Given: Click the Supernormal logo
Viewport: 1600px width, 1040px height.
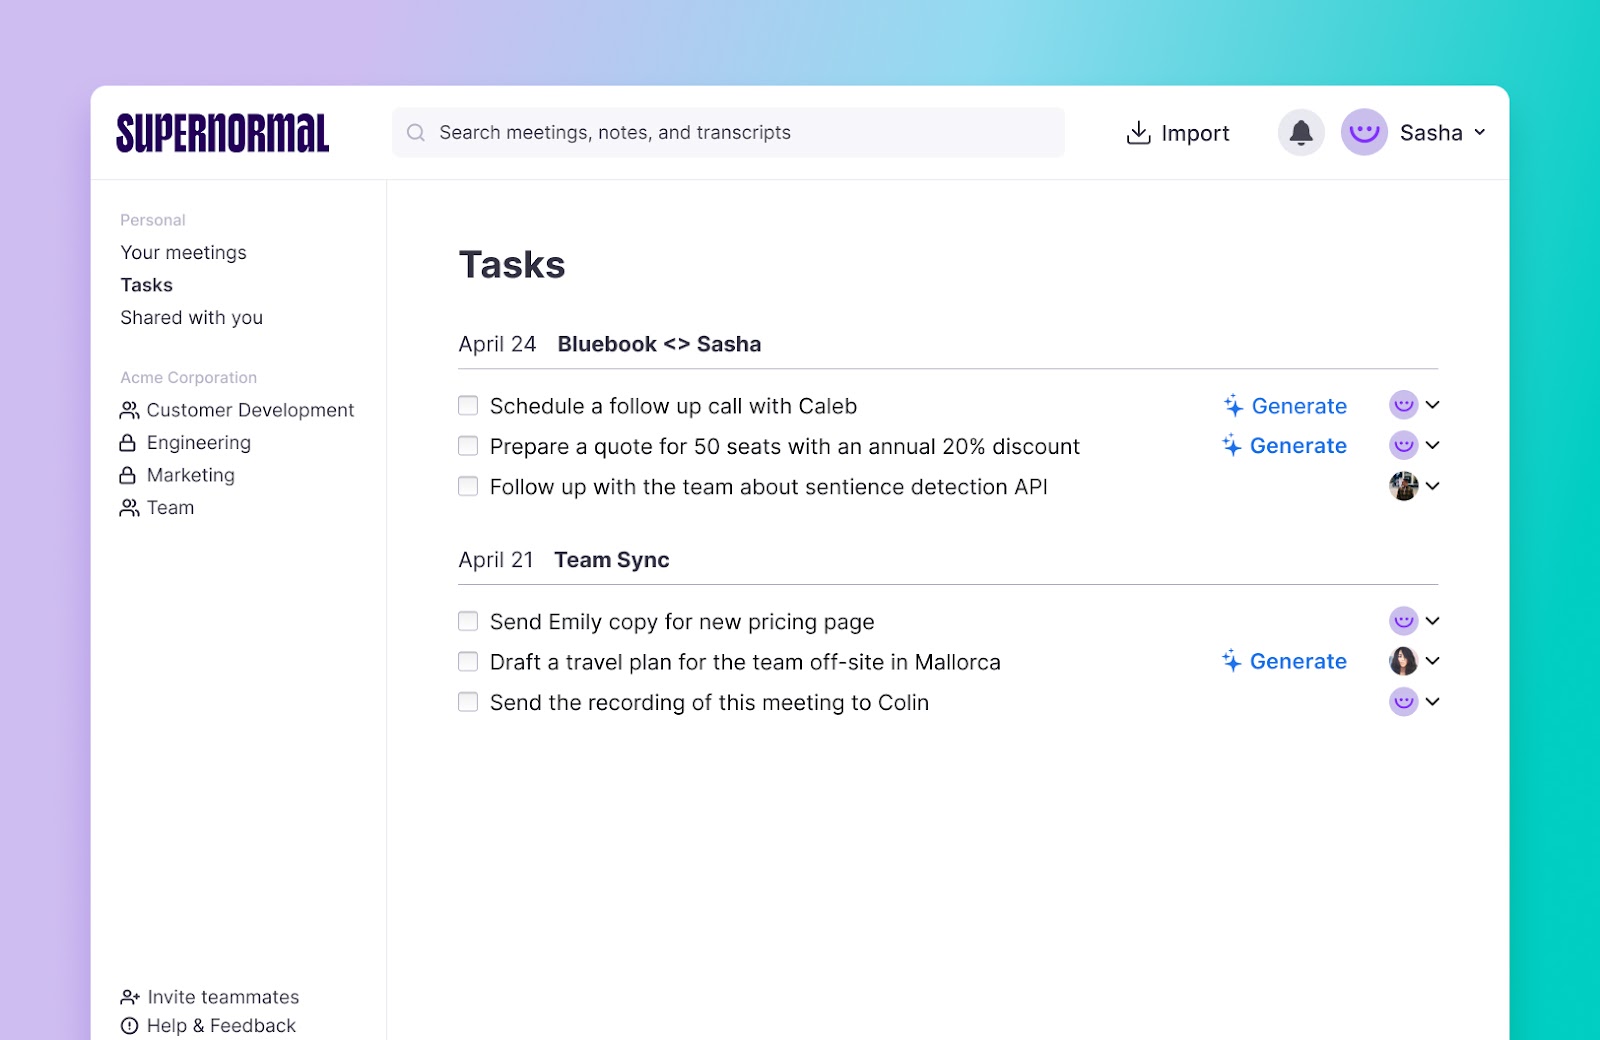Looking at the screenshot, I should click(222, 133).
